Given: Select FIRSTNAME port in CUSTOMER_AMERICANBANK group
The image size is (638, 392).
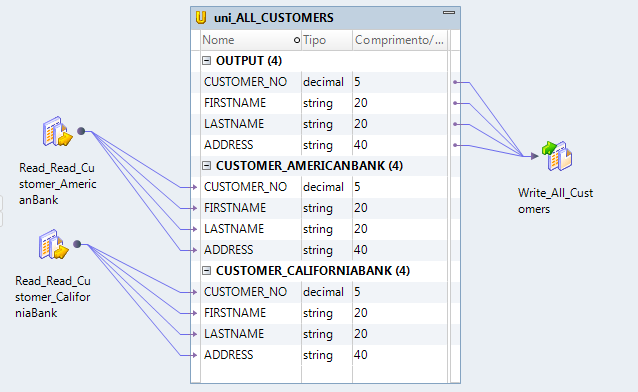Looking at the screenshot, I should (x=235, y=208).
